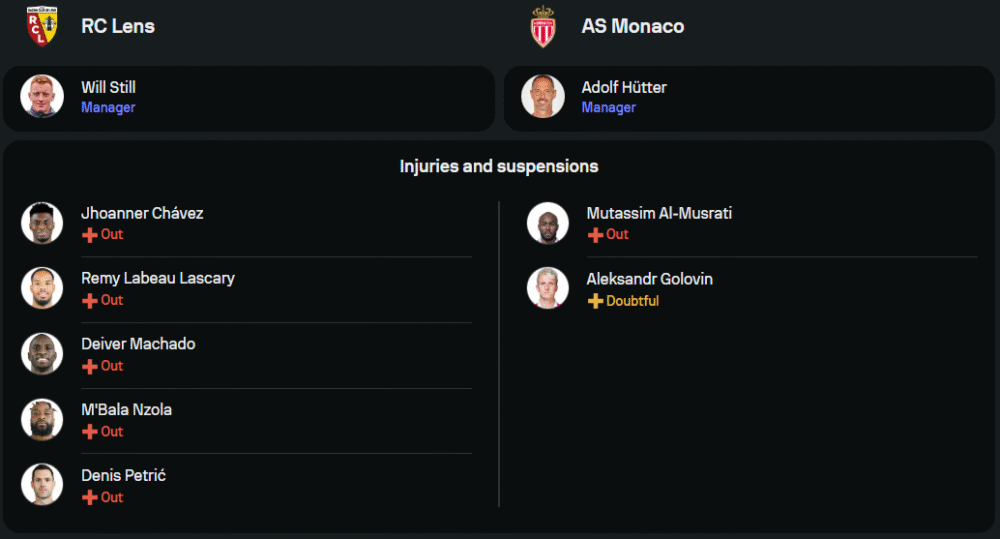
Task: Click red Out cross icon for Al-Musrati
Action: (595, 235)
